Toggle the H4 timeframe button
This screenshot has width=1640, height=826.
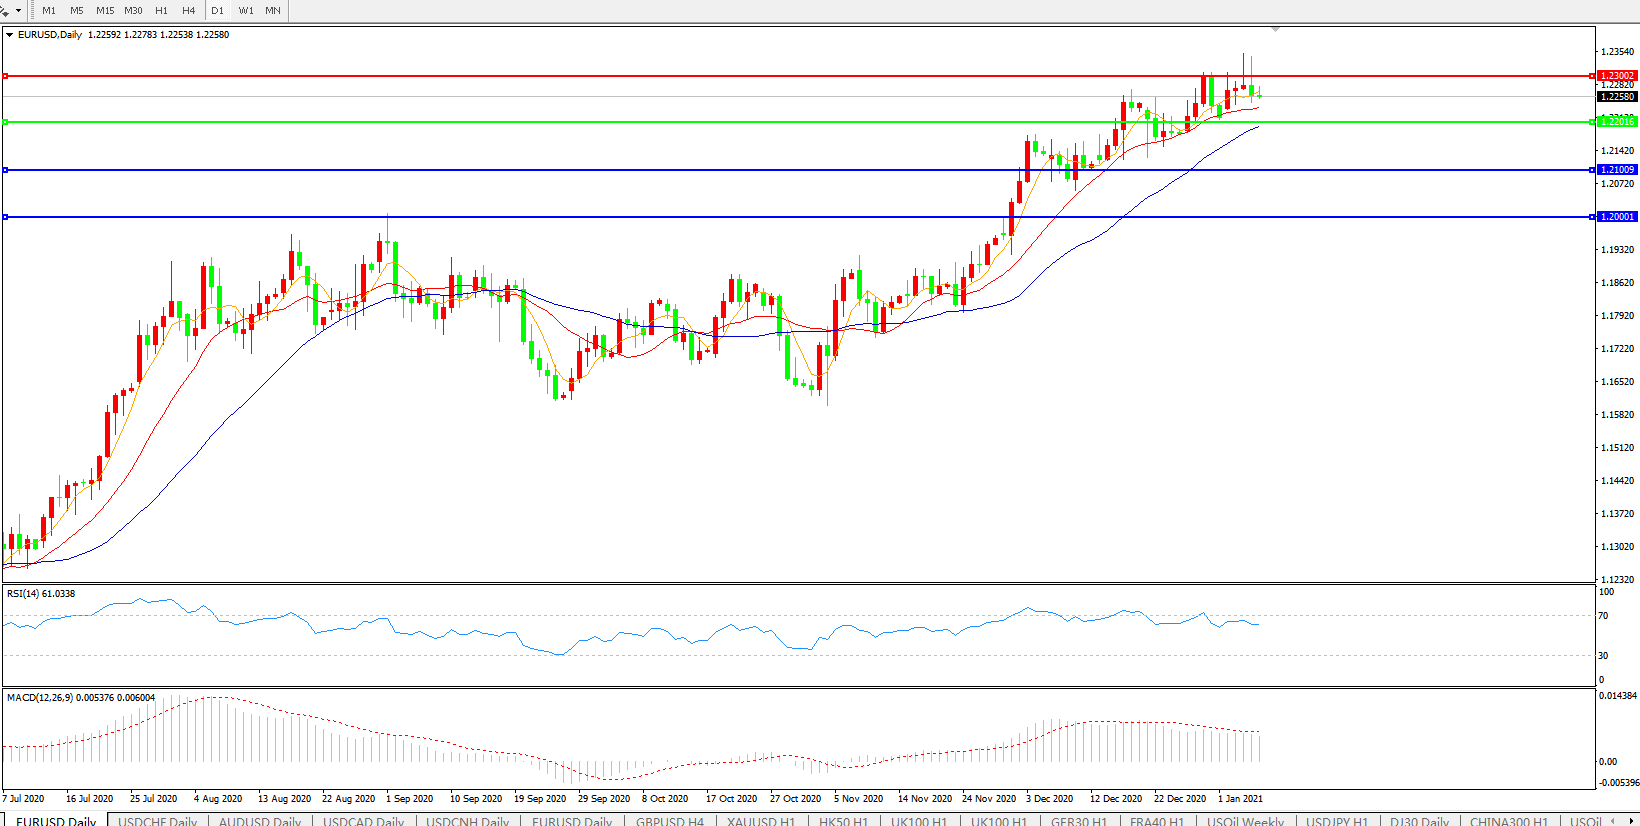coord(189,10)
